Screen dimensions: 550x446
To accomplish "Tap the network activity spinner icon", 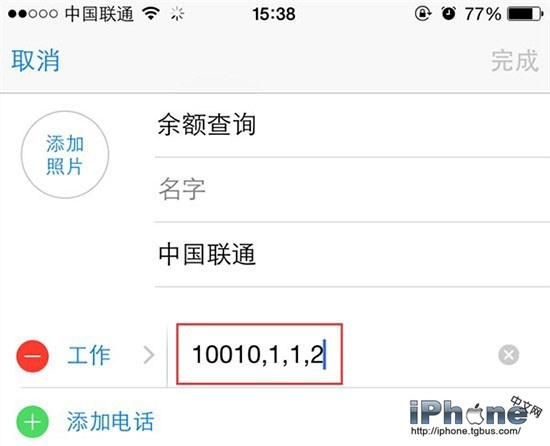I will (x=177, y=14).
